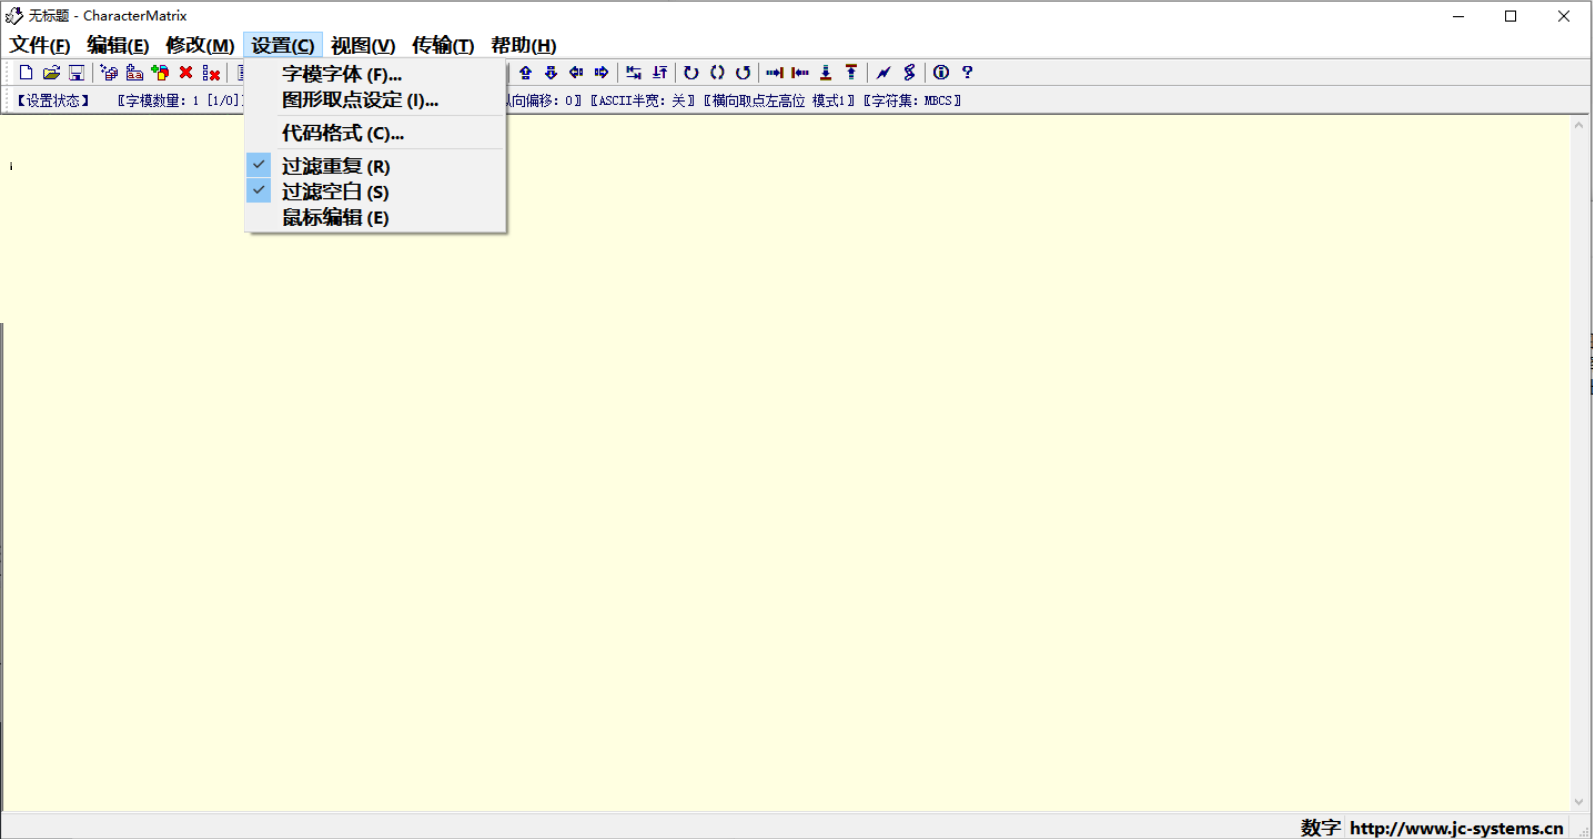Click the rotate clockwise icon
Viewport: 1593px width, 839px height.
tap(691, 72)
